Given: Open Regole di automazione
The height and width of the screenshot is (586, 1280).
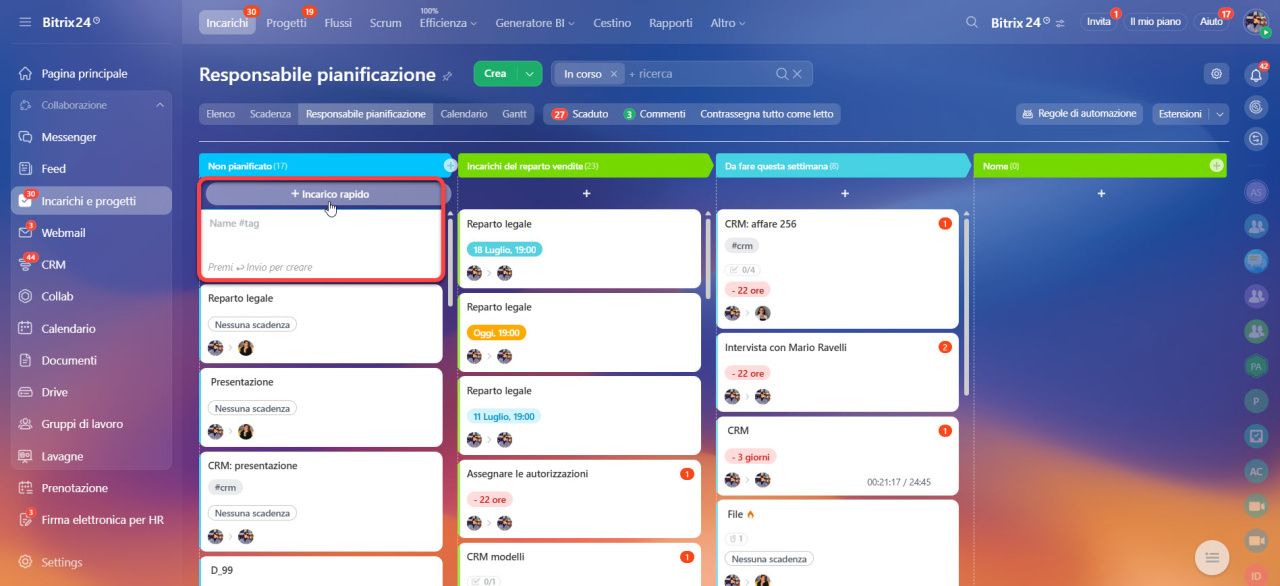Looking at the screenshot, I should (1080, 114).
